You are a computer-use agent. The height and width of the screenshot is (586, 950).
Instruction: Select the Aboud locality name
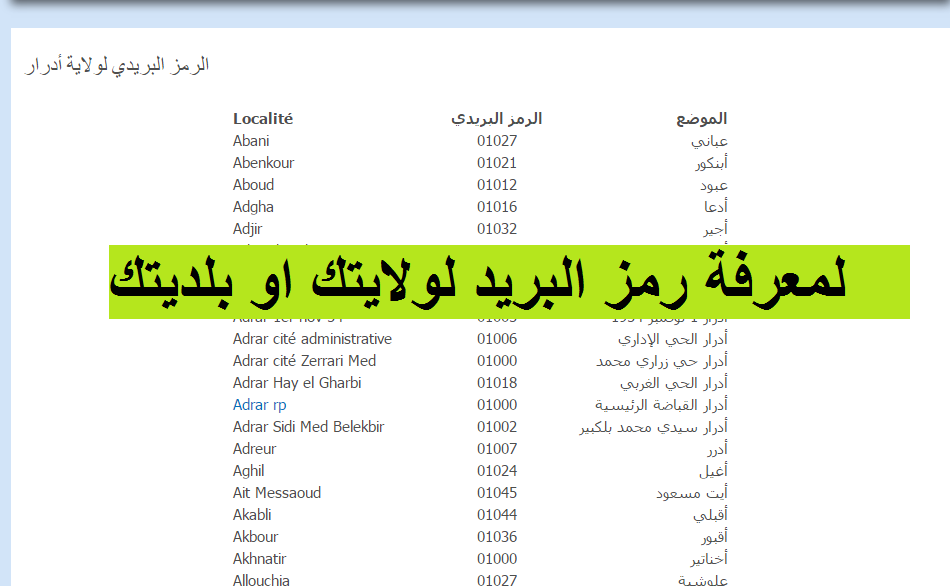tap(253, 185)
